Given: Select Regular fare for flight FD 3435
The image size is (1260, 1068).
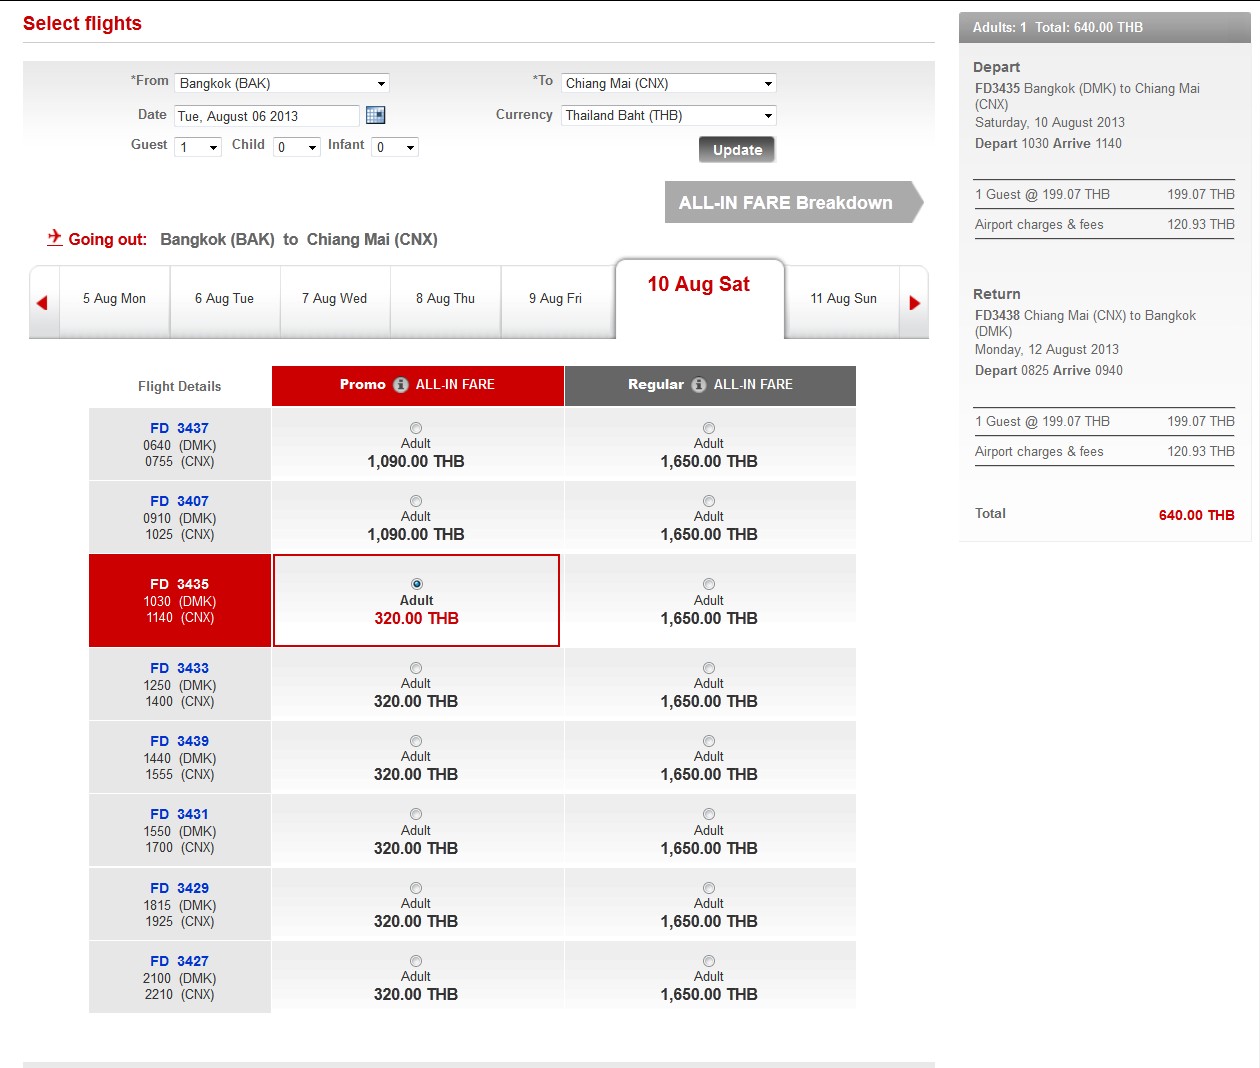Looking at the screenshot, I should pos(709,584).
